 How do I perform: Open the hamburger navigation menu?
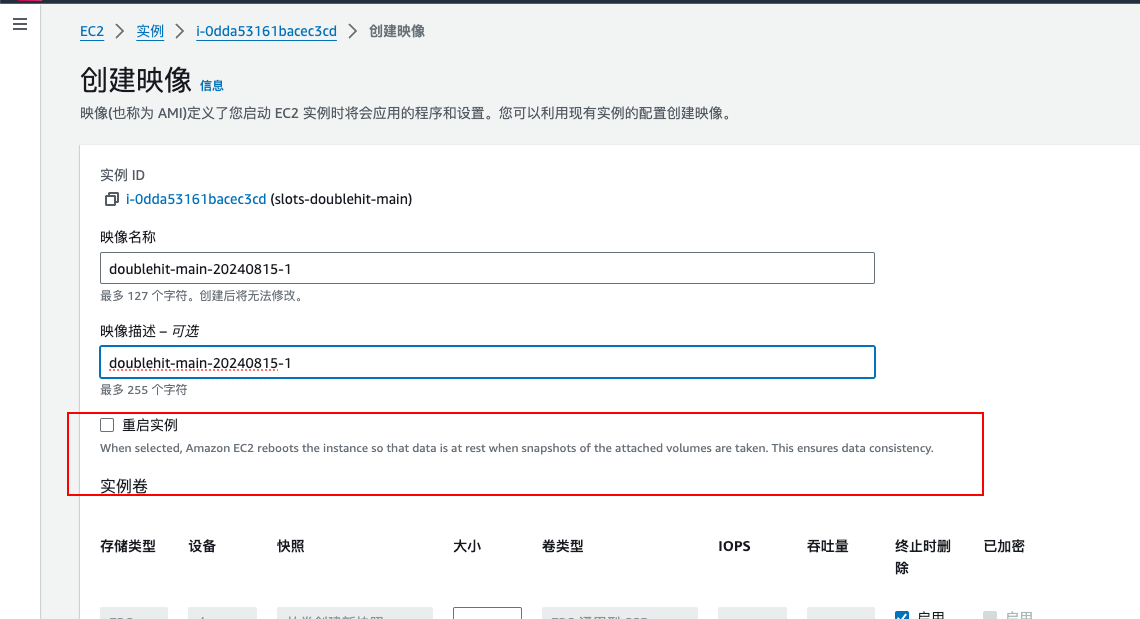[x=19, y=25]
